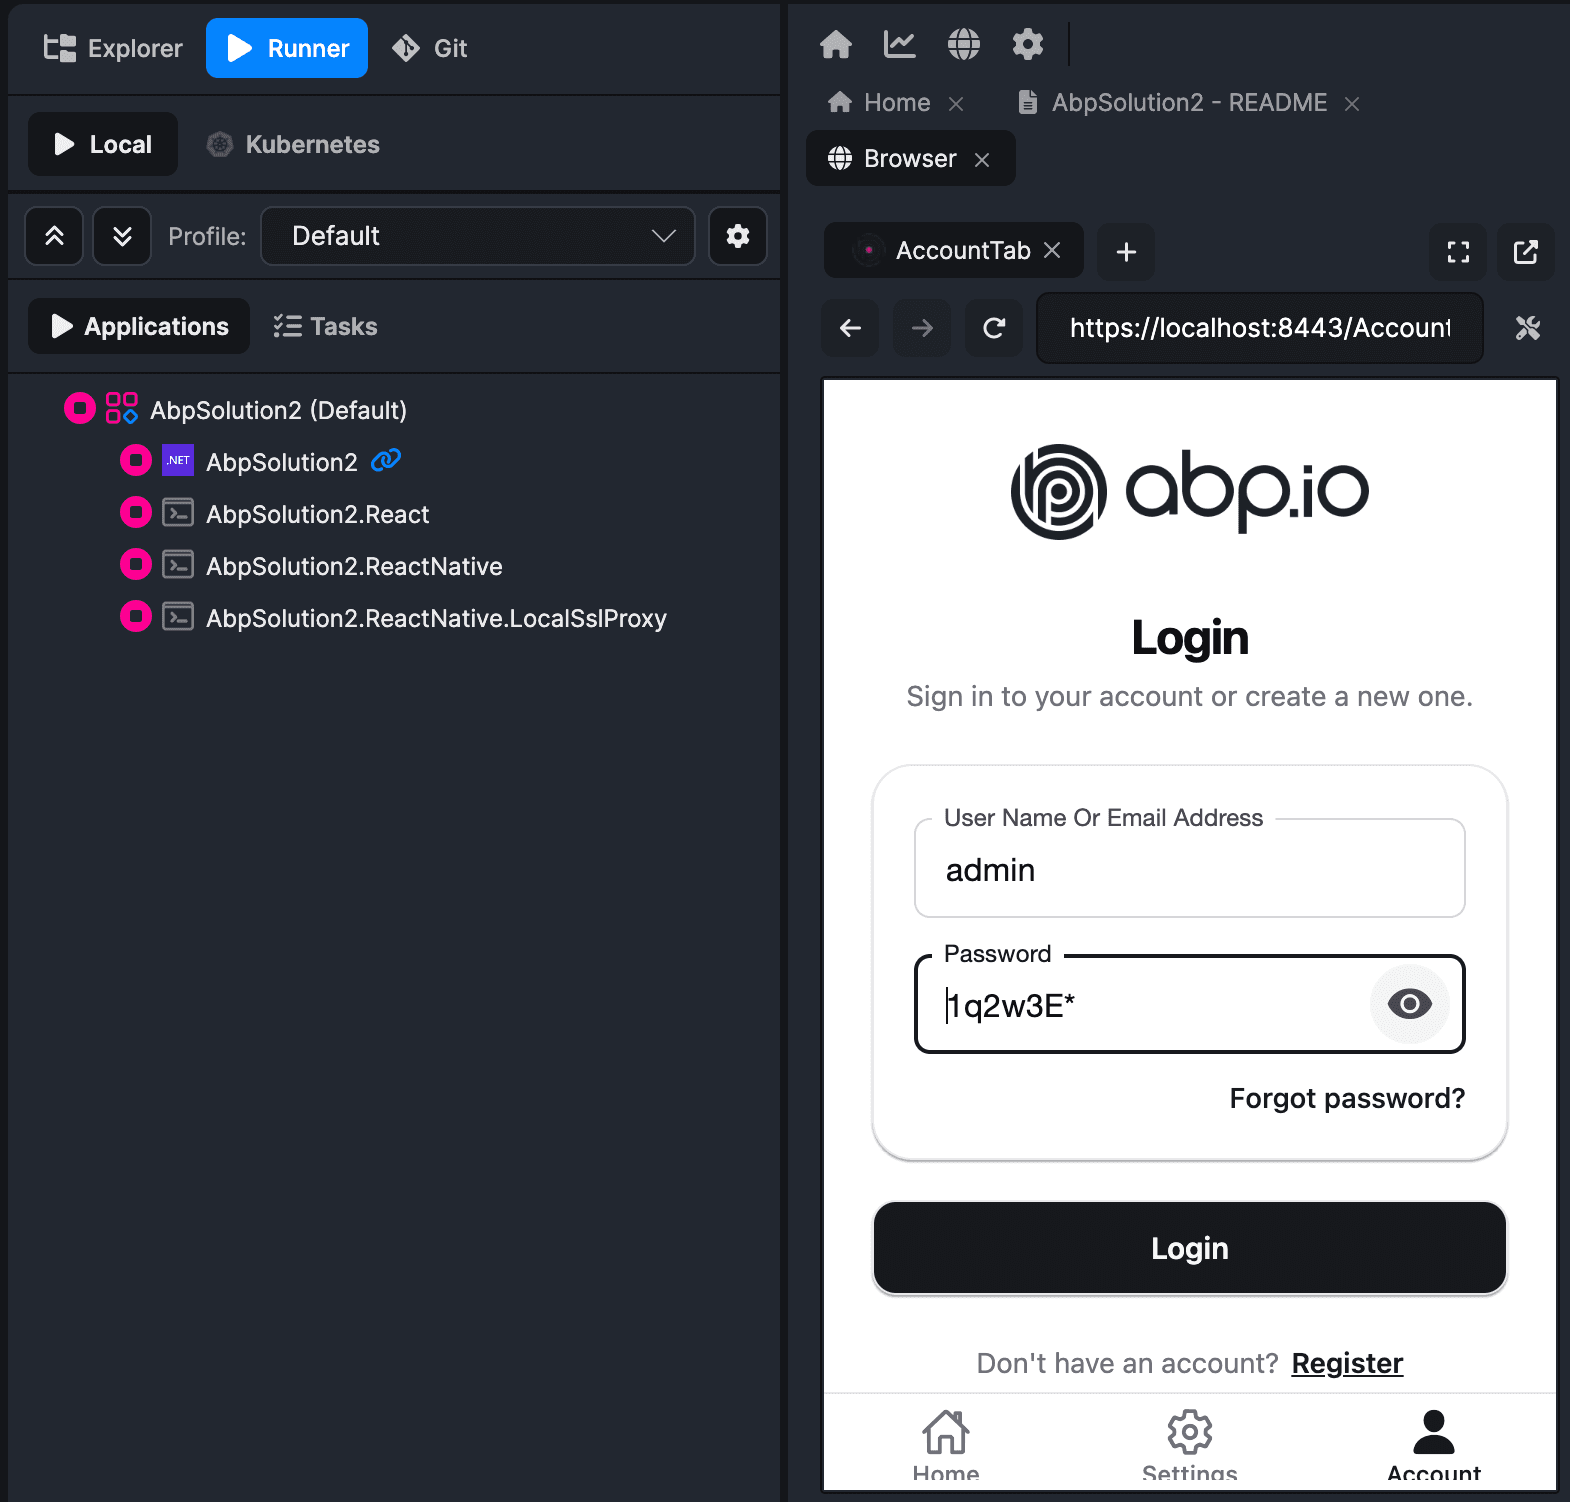This screenshot has width=1570, height=1502.
Task: Open AbpSolution2 - README tab
Action: pyautogui.click(x=1172, y=102)
